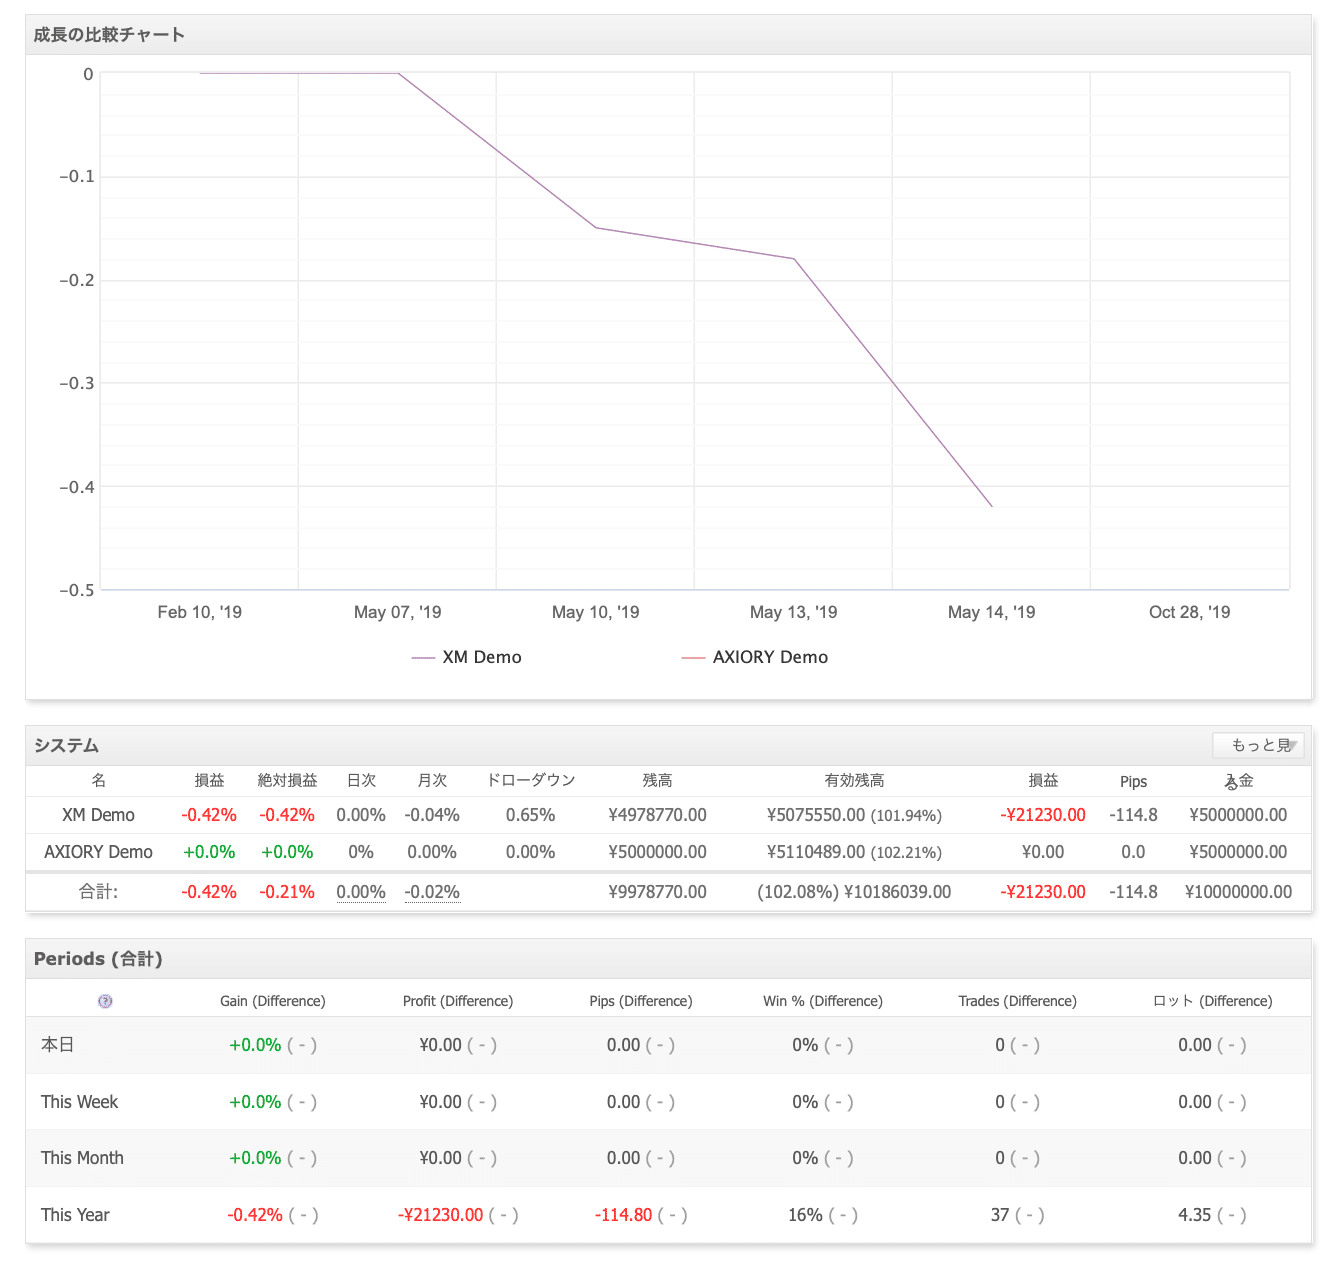
Task: Click the 絶対損益 column header
Action: click(x=287, y=781)
